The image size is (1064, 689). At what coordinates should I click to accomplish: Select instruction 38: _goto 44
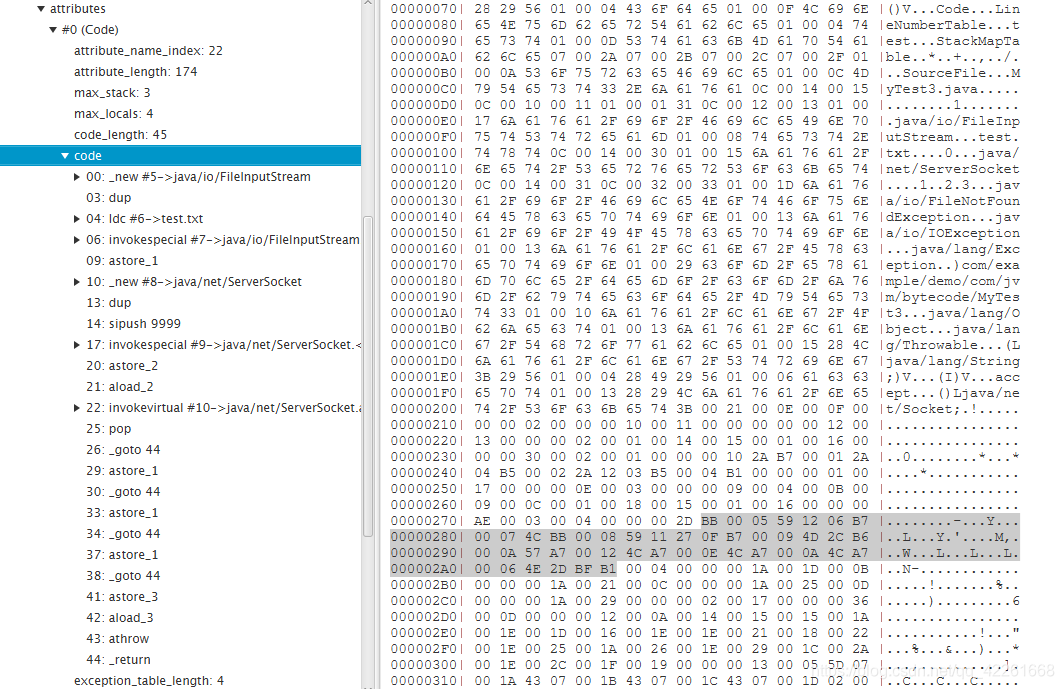tap(123, 576)
